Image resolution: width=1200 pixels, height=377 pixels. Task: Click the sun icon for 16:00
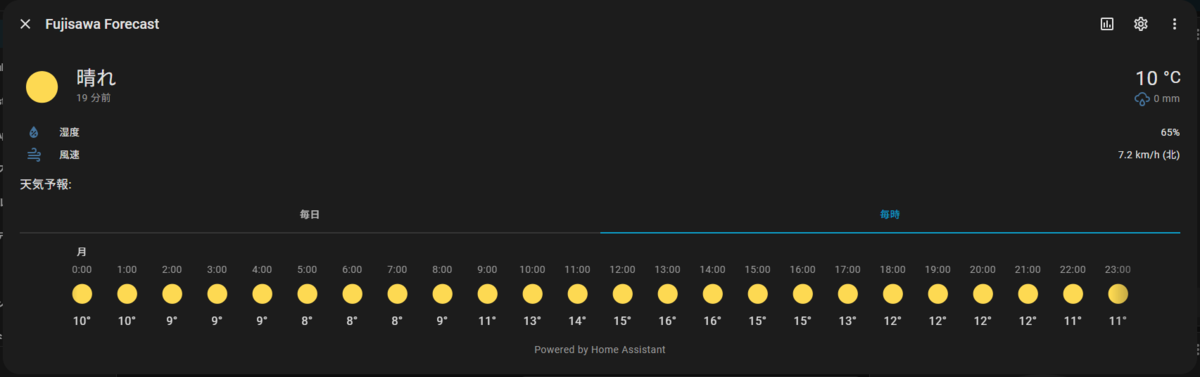803,294
